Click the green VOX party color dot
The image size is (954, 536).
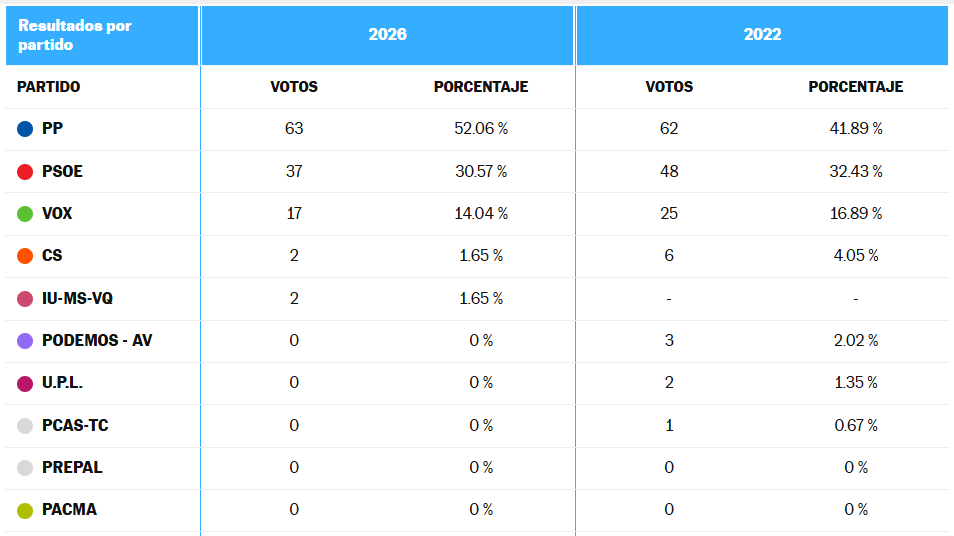click(x=26, y=214)
